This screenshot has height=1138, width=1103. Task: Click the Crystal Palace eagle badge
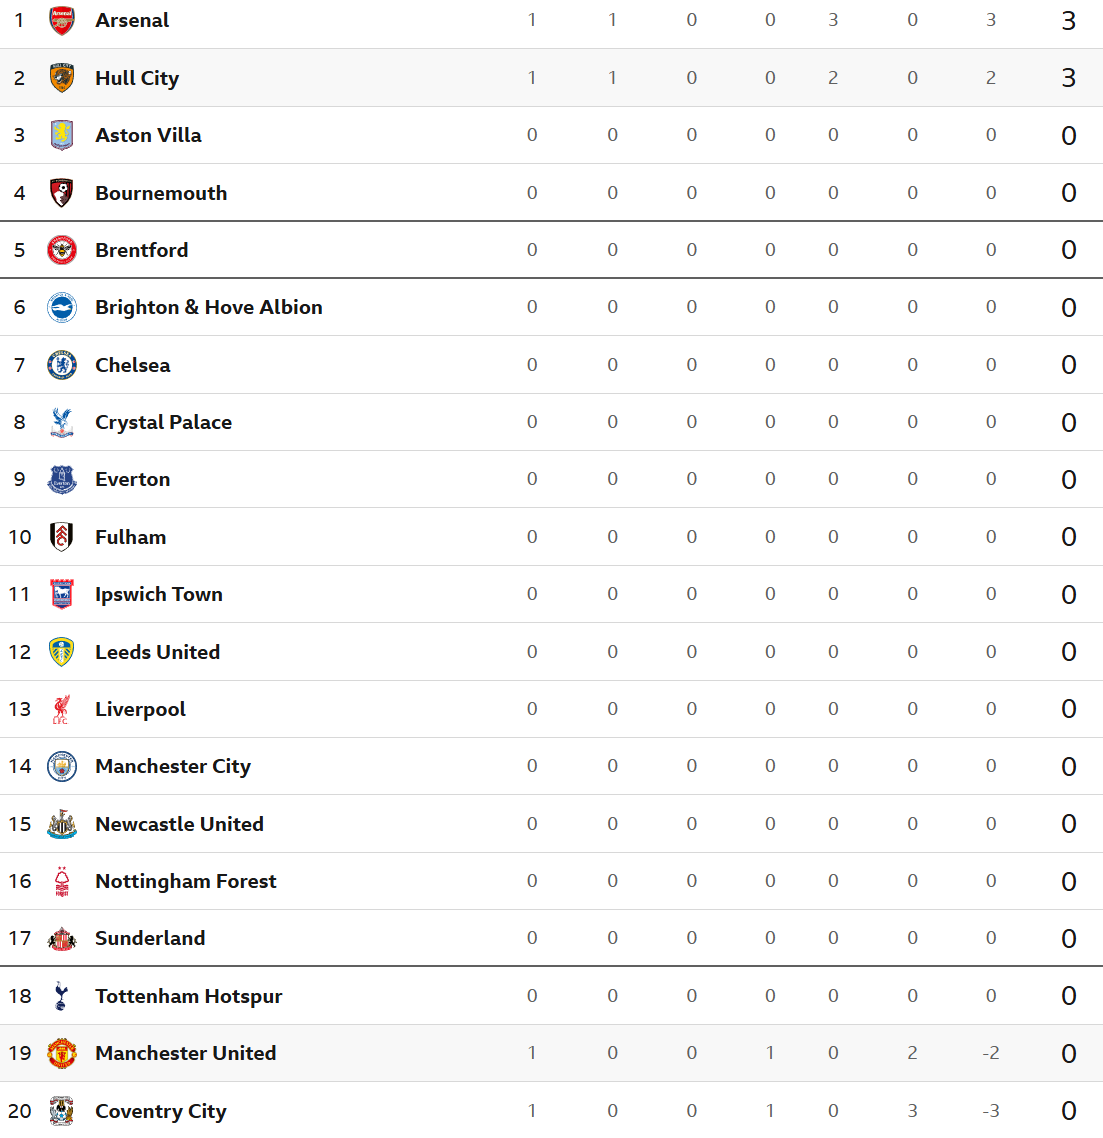coord(62,422)
